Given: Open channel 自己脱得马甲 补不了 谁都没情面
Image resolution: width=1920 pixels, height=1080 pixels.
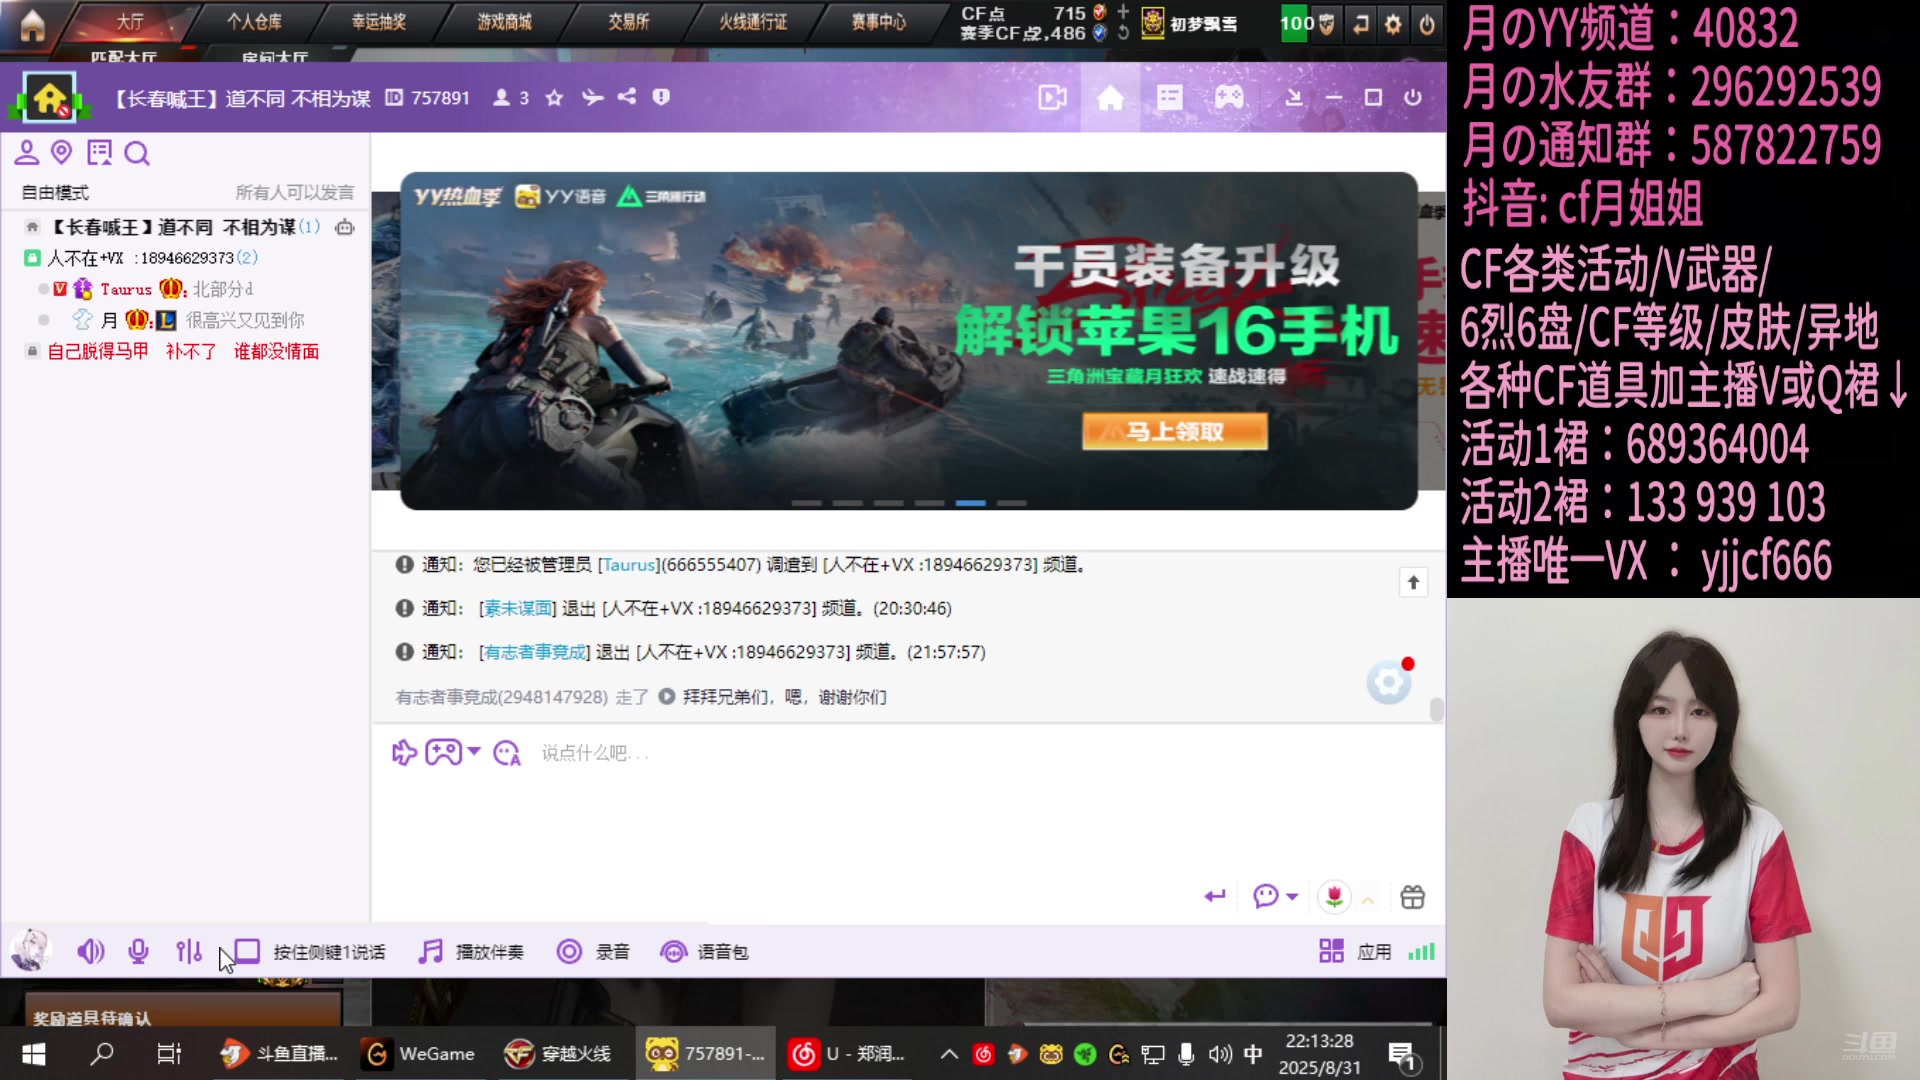Looking at the screenshot, I should tap(183, 351).
